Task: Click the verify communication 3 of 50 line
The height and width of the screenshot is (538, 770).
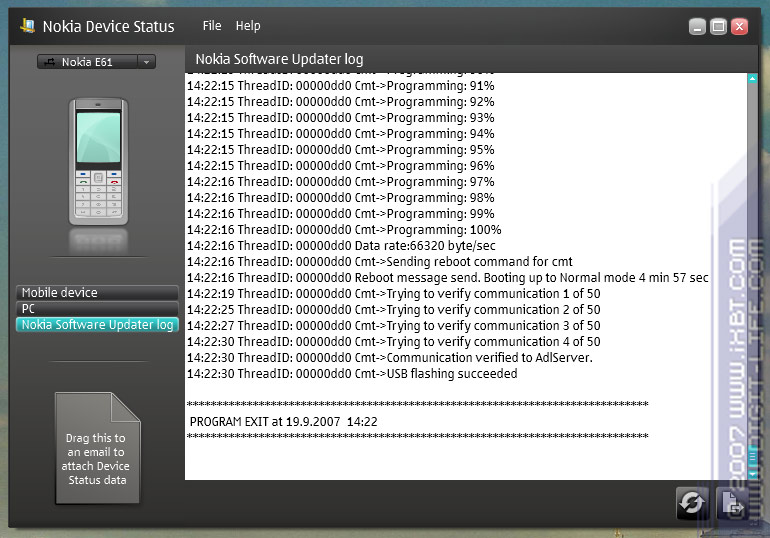Action: tap(393, 326)
